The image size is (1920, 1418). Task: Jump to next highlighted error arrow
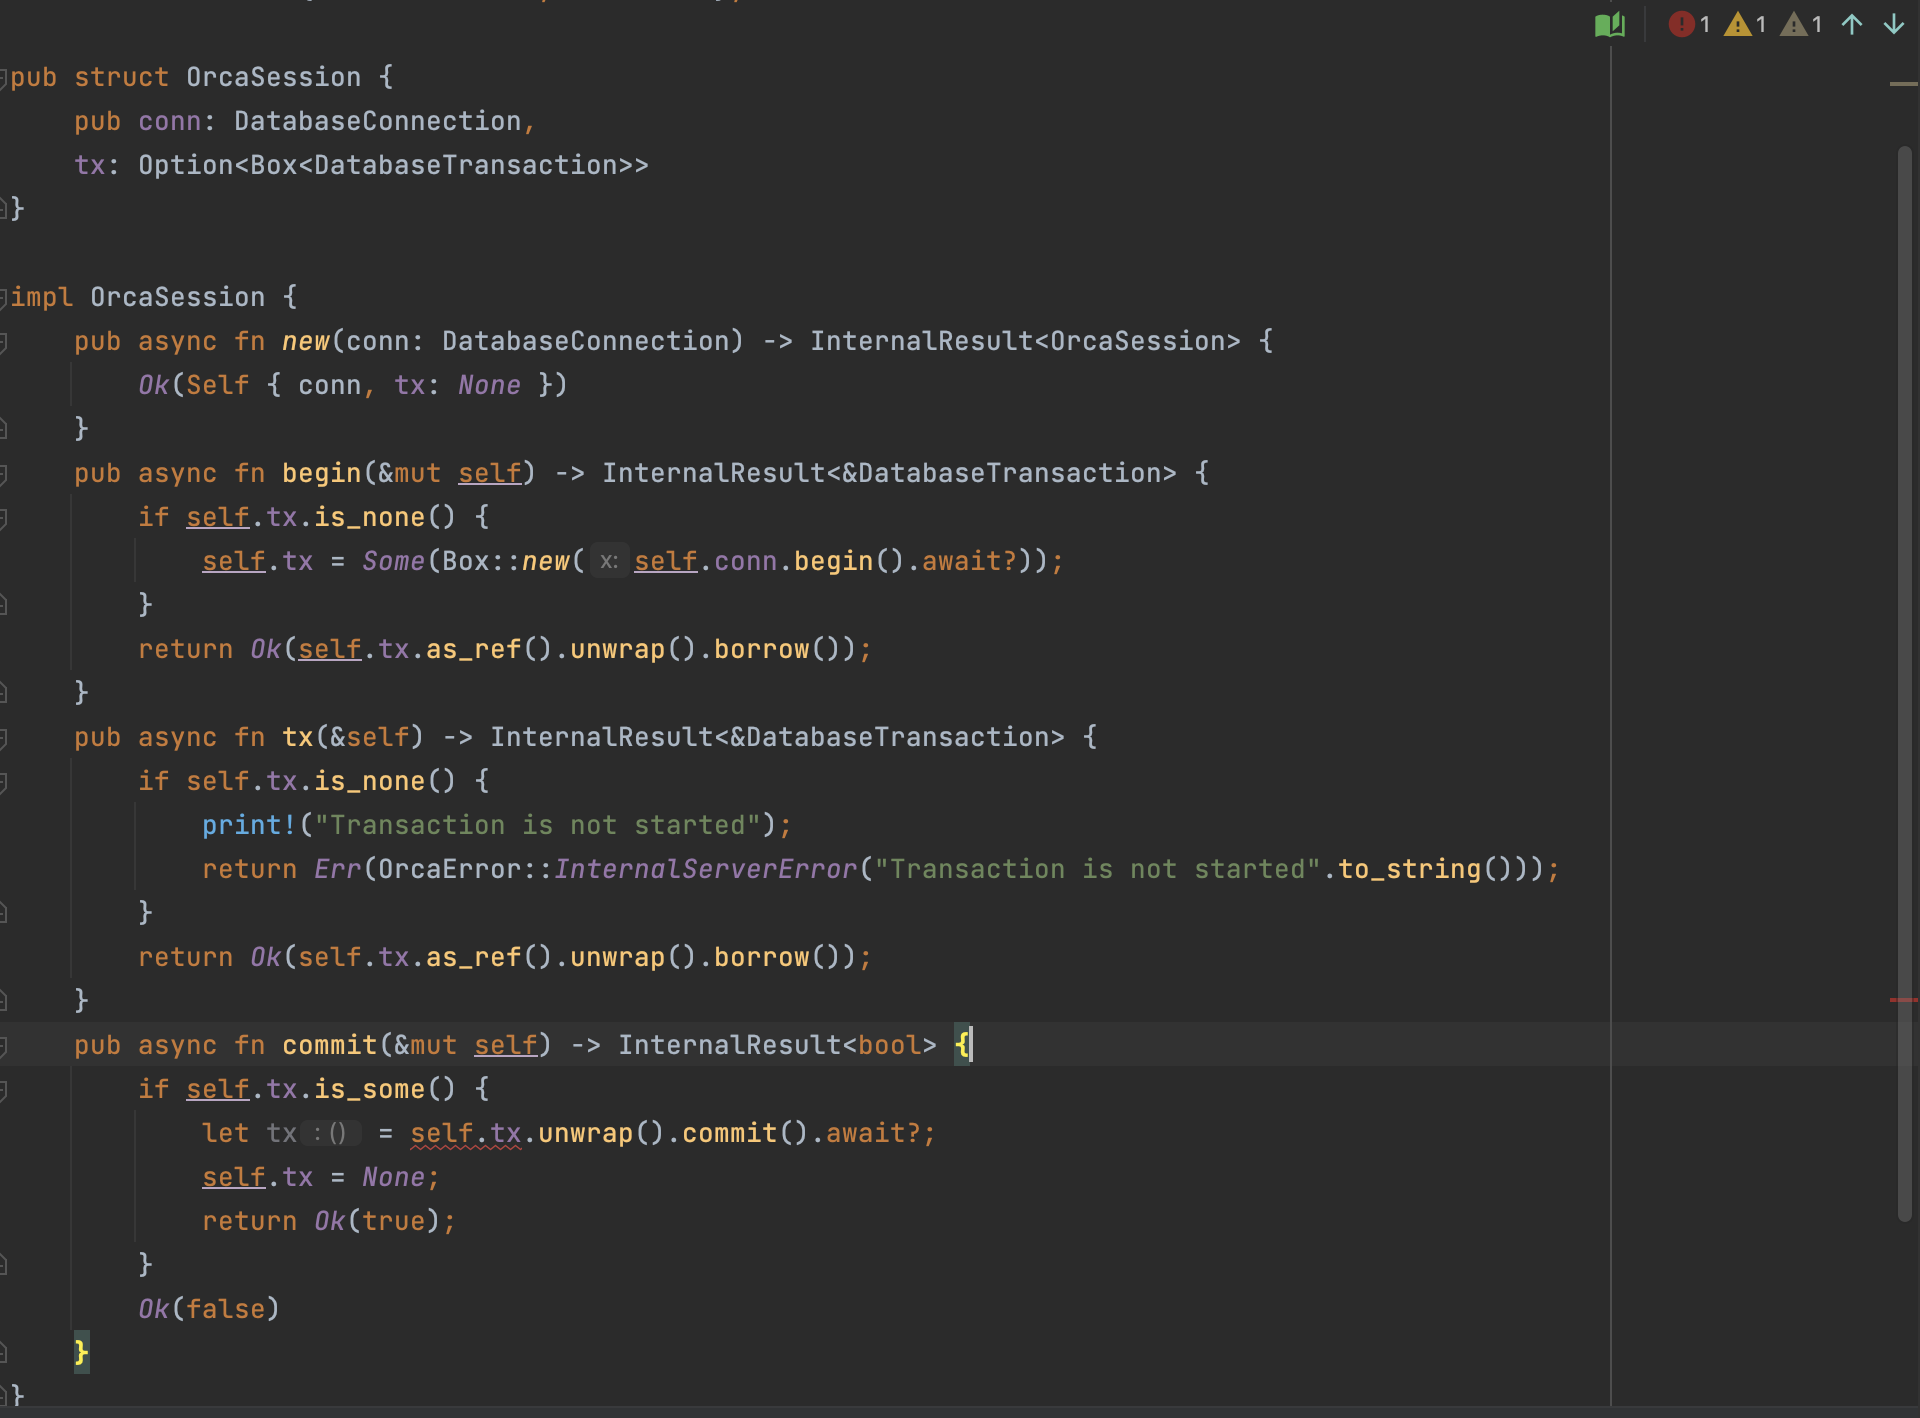1894,25
